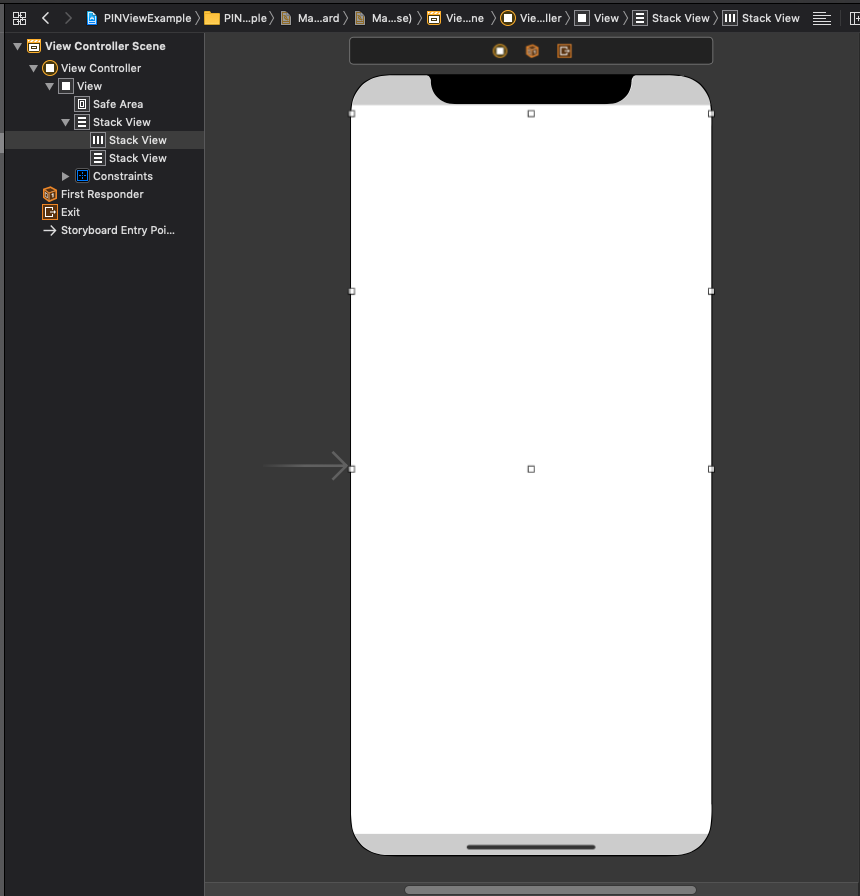860x896 pixels.
Task: Click the View Controller Scene icon
Action: [x=34, y=46]
